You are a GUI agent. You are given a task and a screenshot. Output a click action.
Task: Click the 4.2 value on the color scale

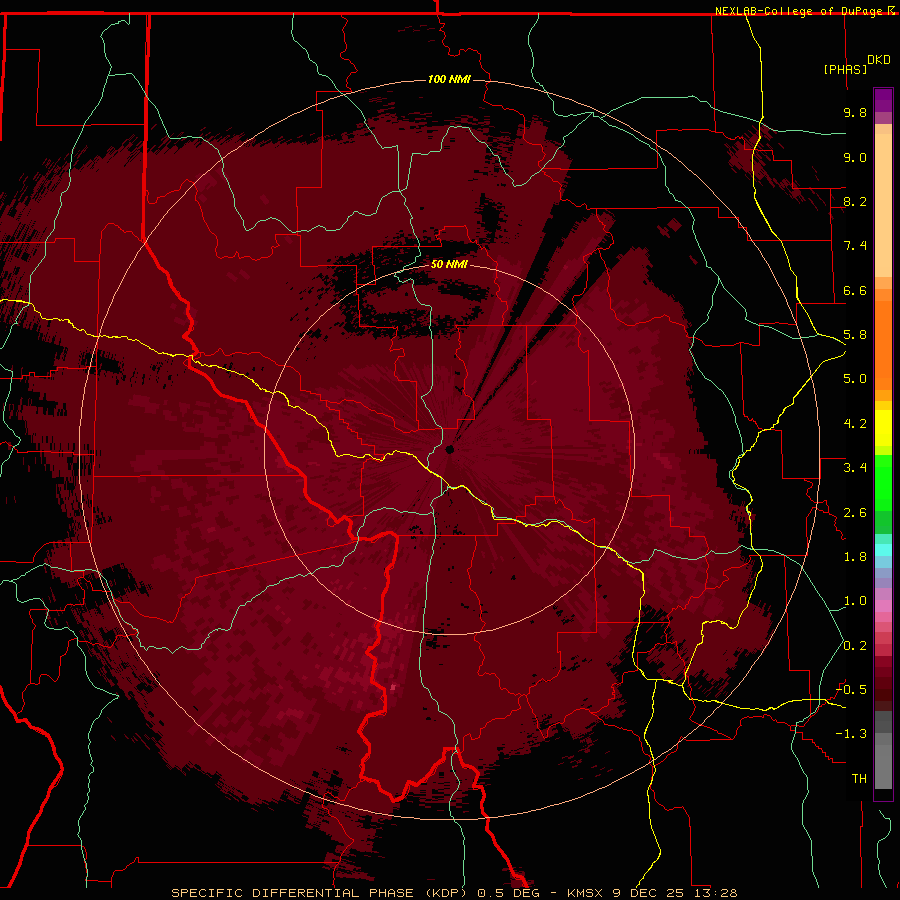tap(855, 424)
